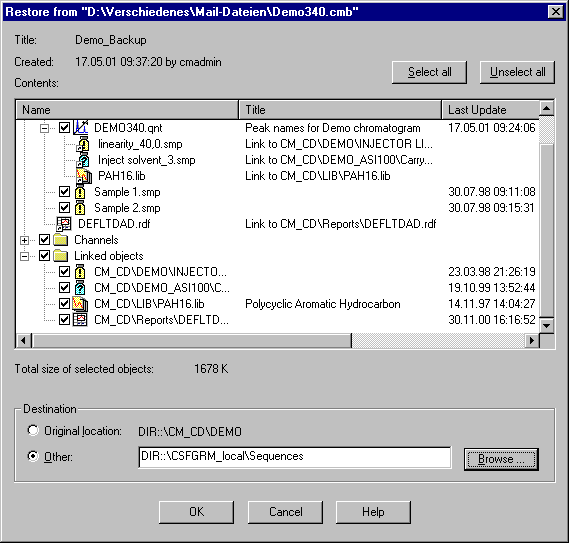Click the Sample 1.smp vial icon
The height and width of the screenshot is (543, 569).
tap(80, 192)
